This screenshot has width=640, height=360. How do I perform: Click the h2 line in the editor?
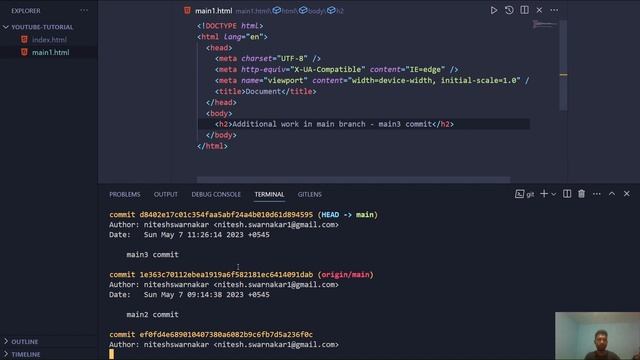(334, 124)
